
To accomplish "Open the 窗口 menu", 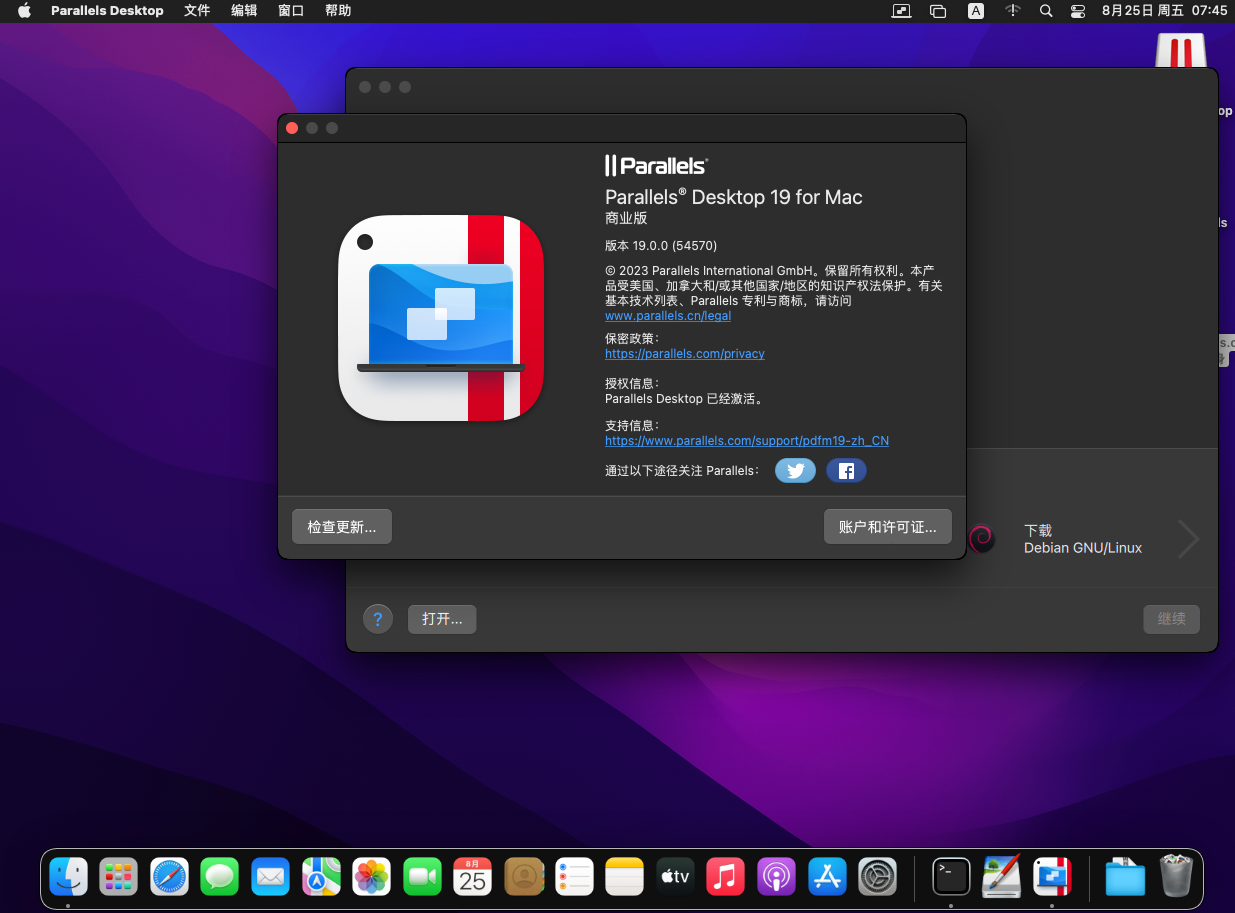I will (291, 11).
